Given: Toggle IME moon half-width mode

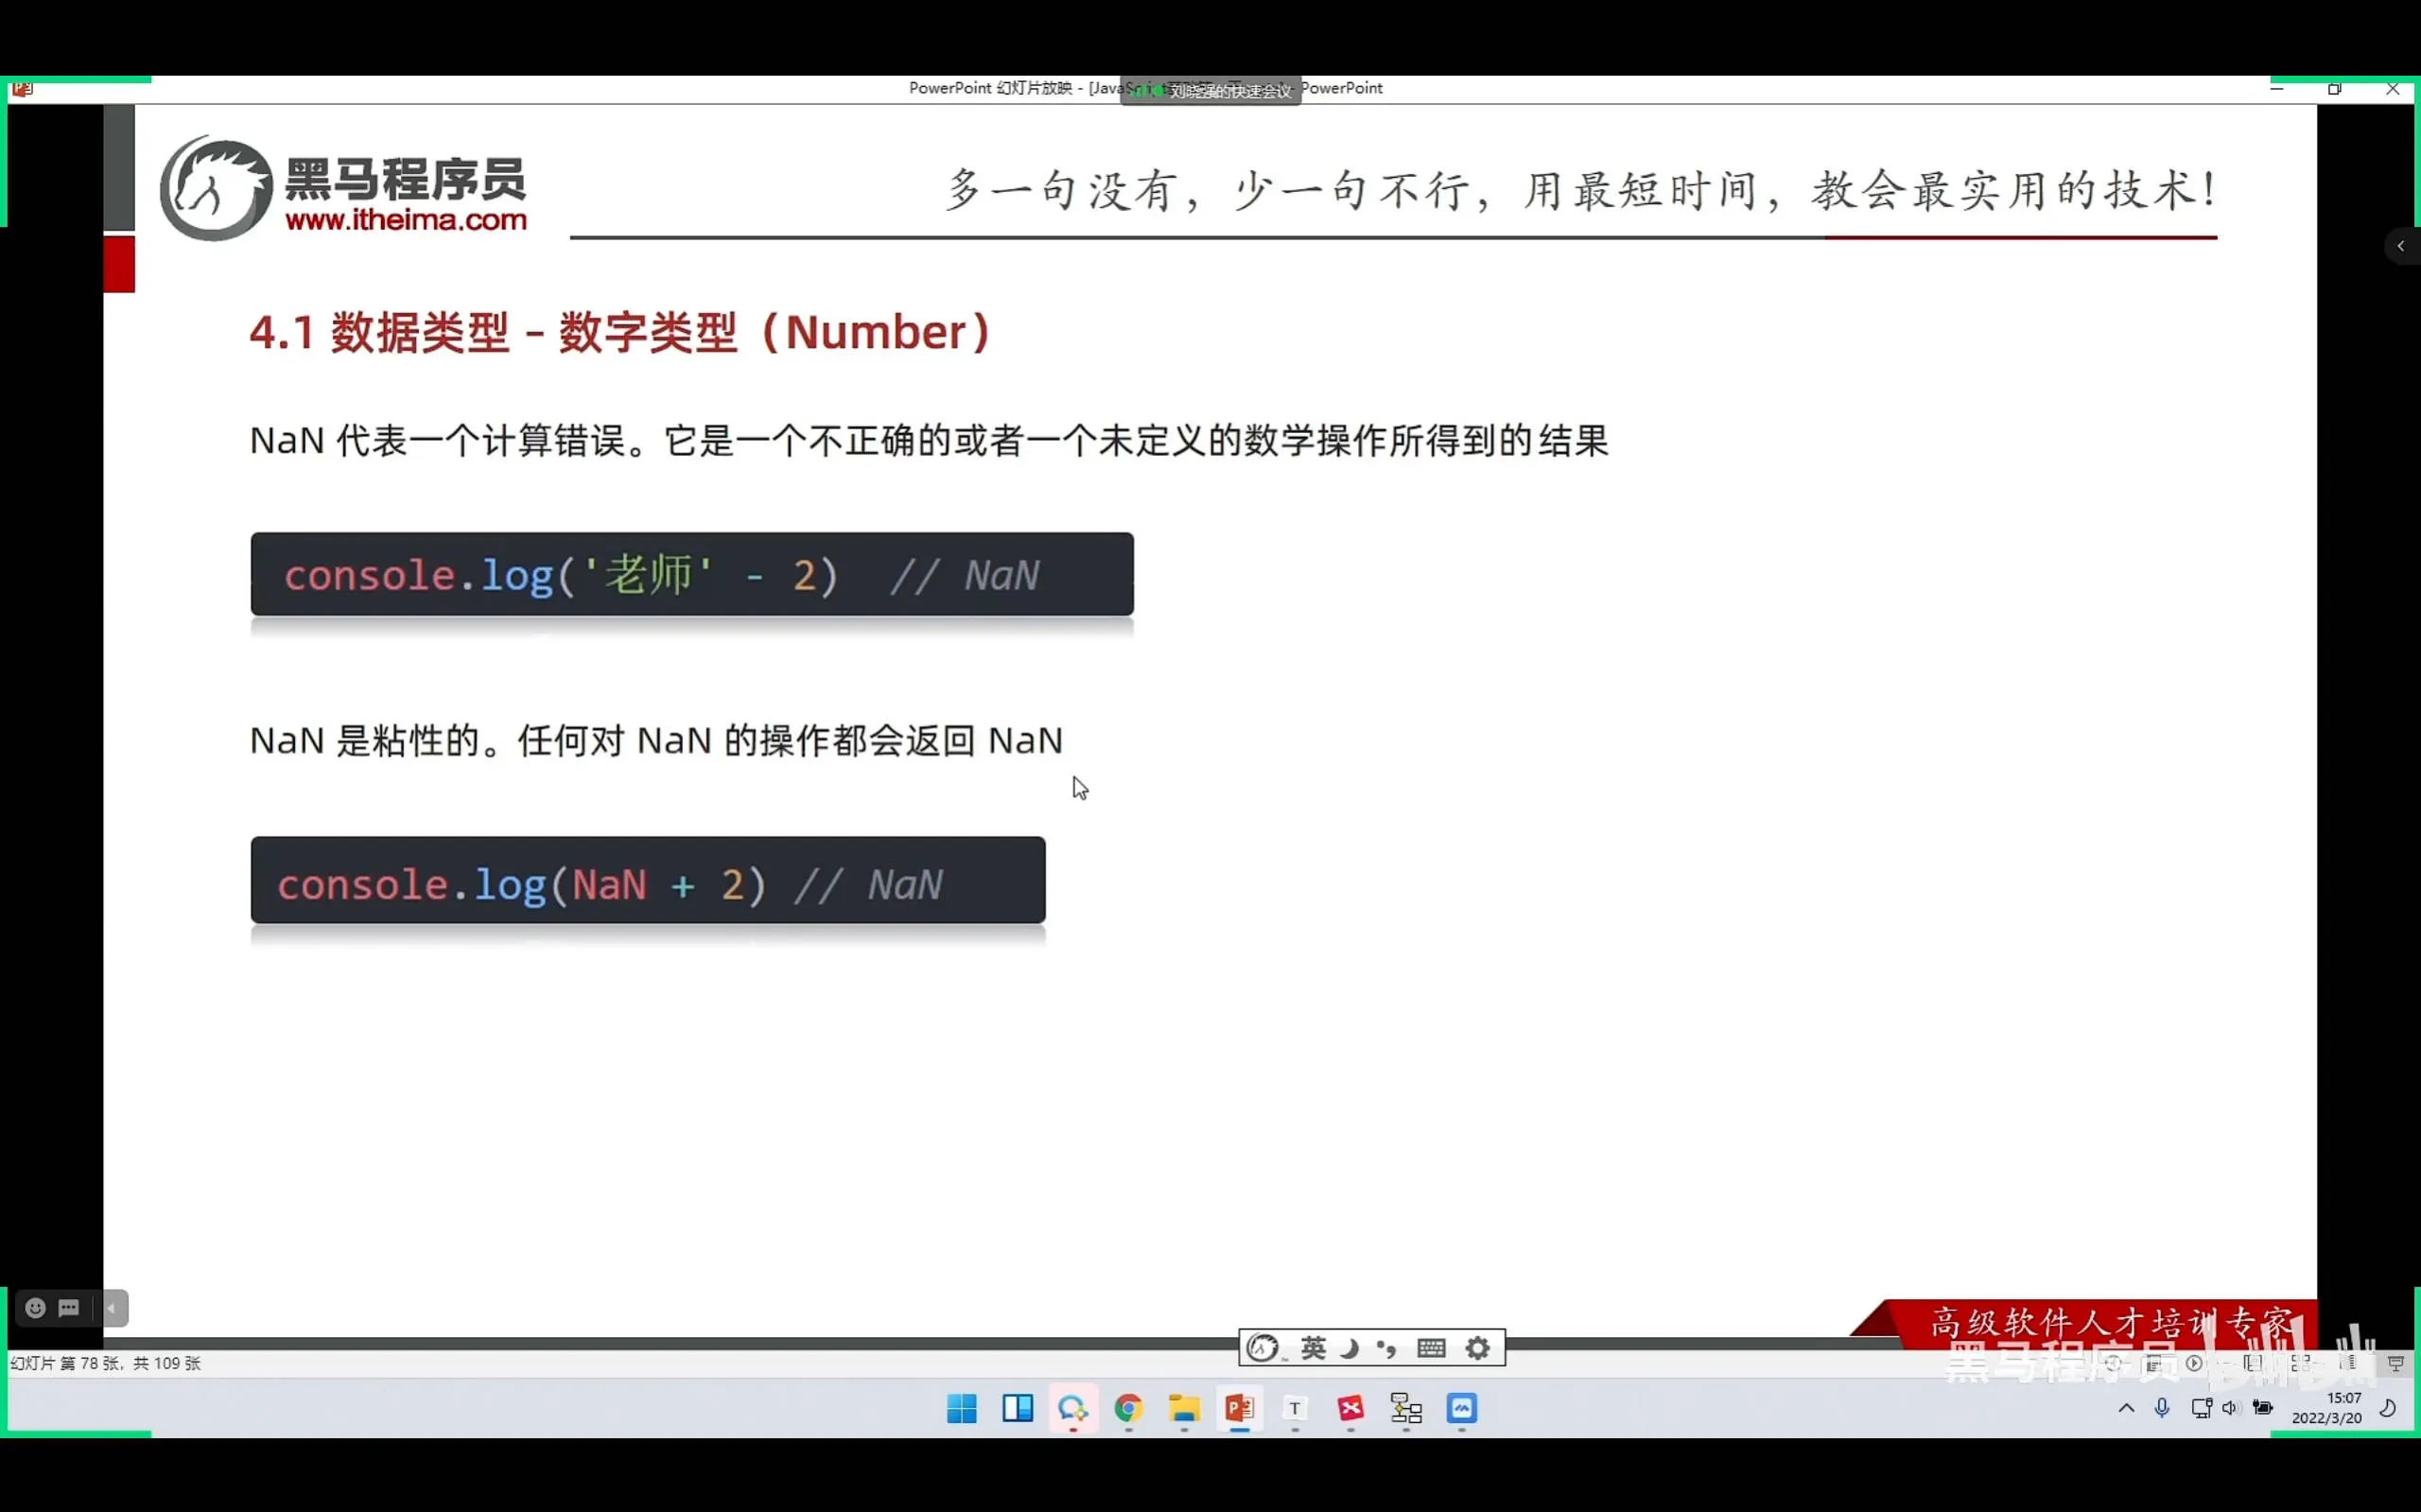Looking at the screenshot, I should [x=1349, y=1348].
